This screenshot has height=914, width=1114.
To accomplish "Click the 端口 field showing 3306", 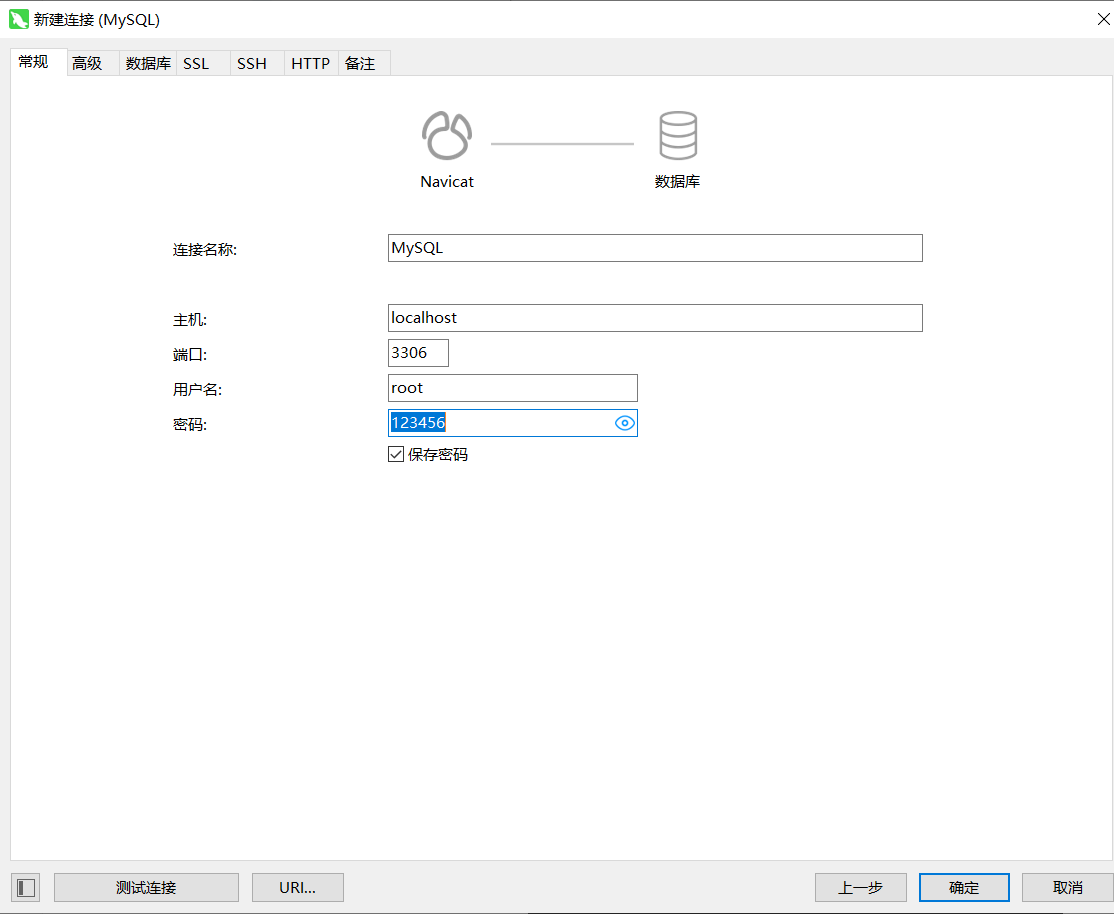I will [x=418, y=353].
